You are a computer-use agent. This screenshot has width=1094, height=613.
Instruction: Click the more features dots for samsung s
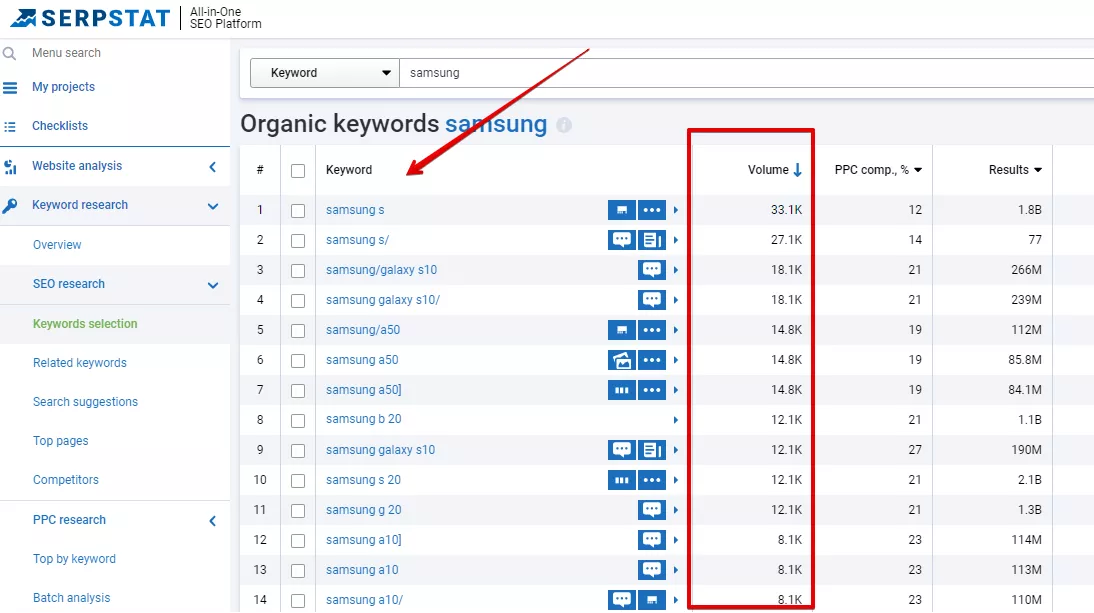(652, 210)
